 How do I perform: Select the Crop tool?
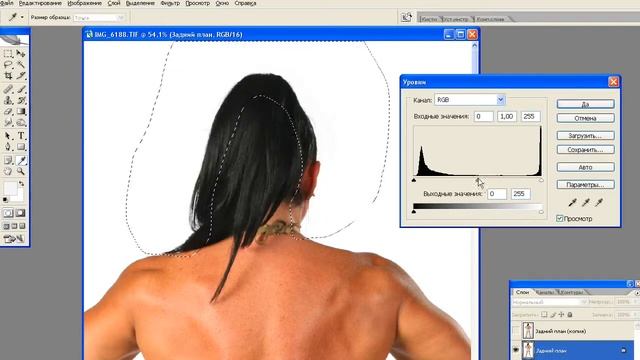tap(8, 76)
